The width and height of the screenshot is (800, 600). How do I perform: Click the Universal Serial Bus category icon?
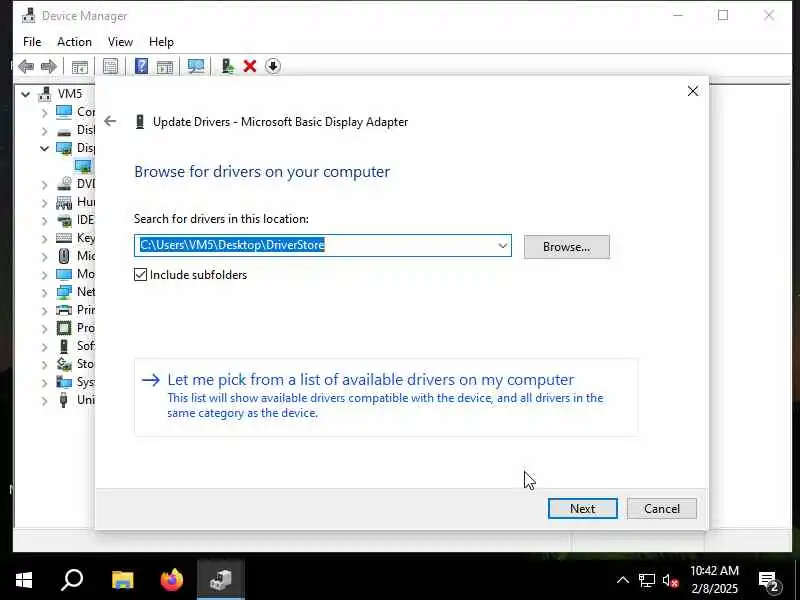click(x=63, y=399)
